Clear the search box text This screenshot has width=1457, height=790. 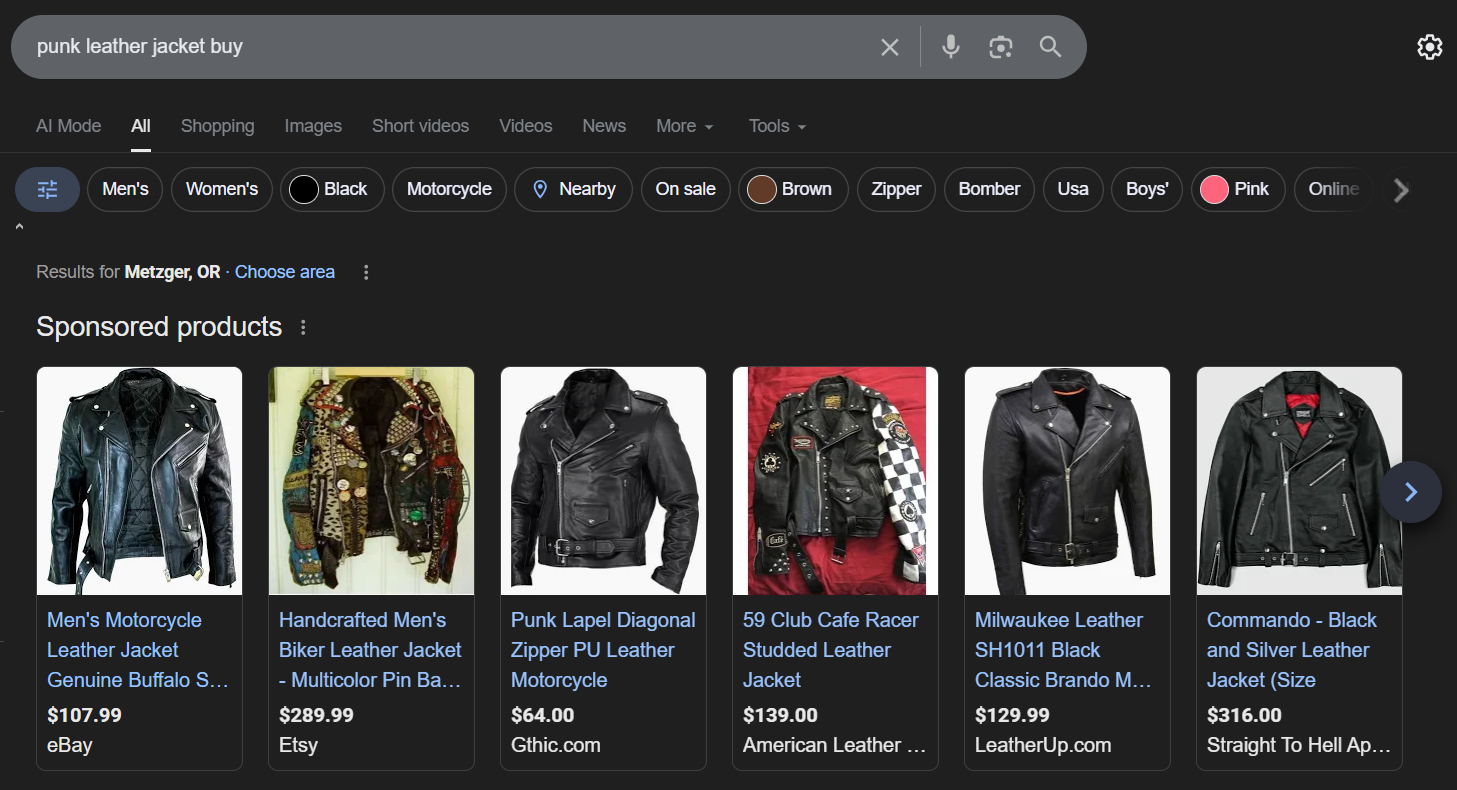889,47
